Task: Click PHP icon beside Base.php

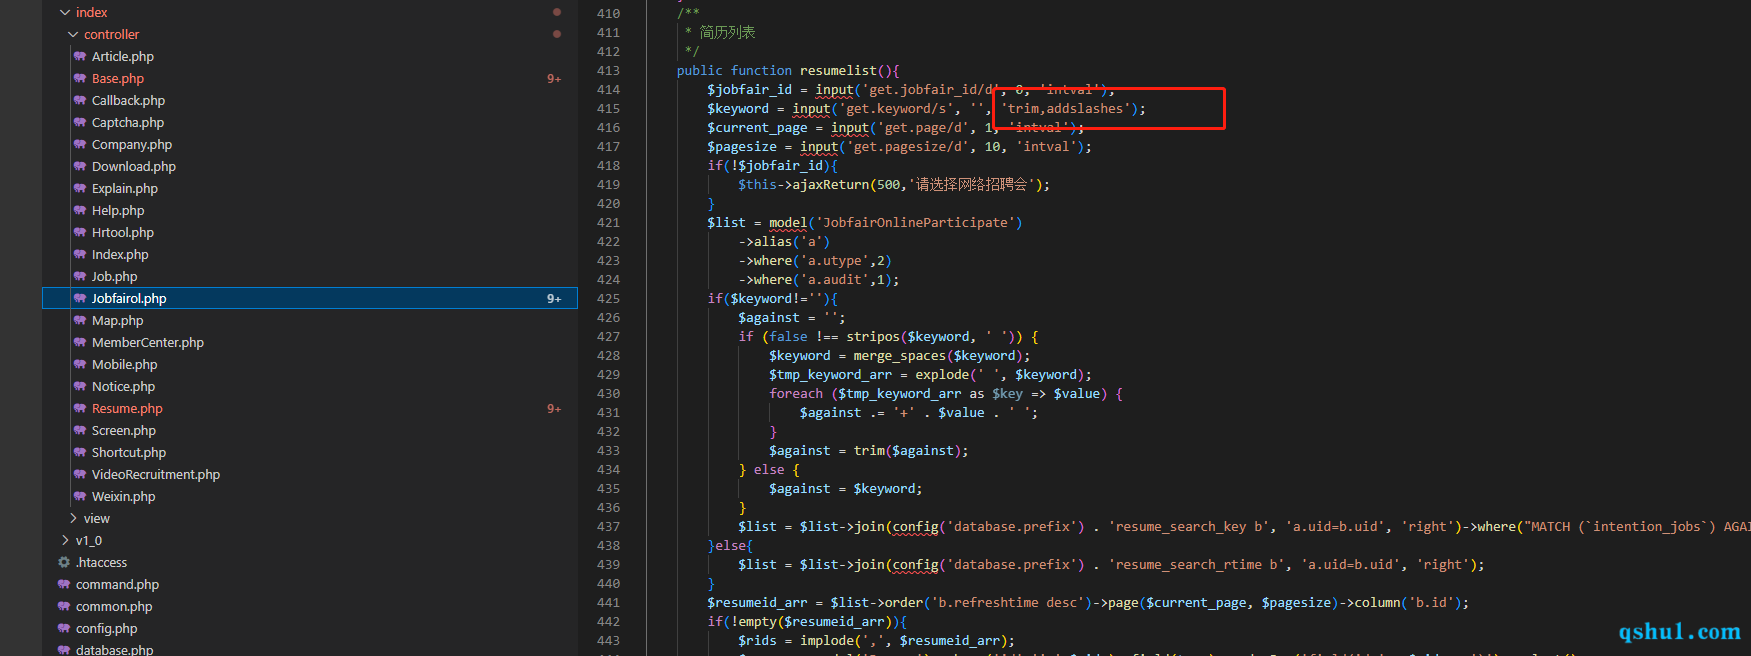Action: coord(80,78)
